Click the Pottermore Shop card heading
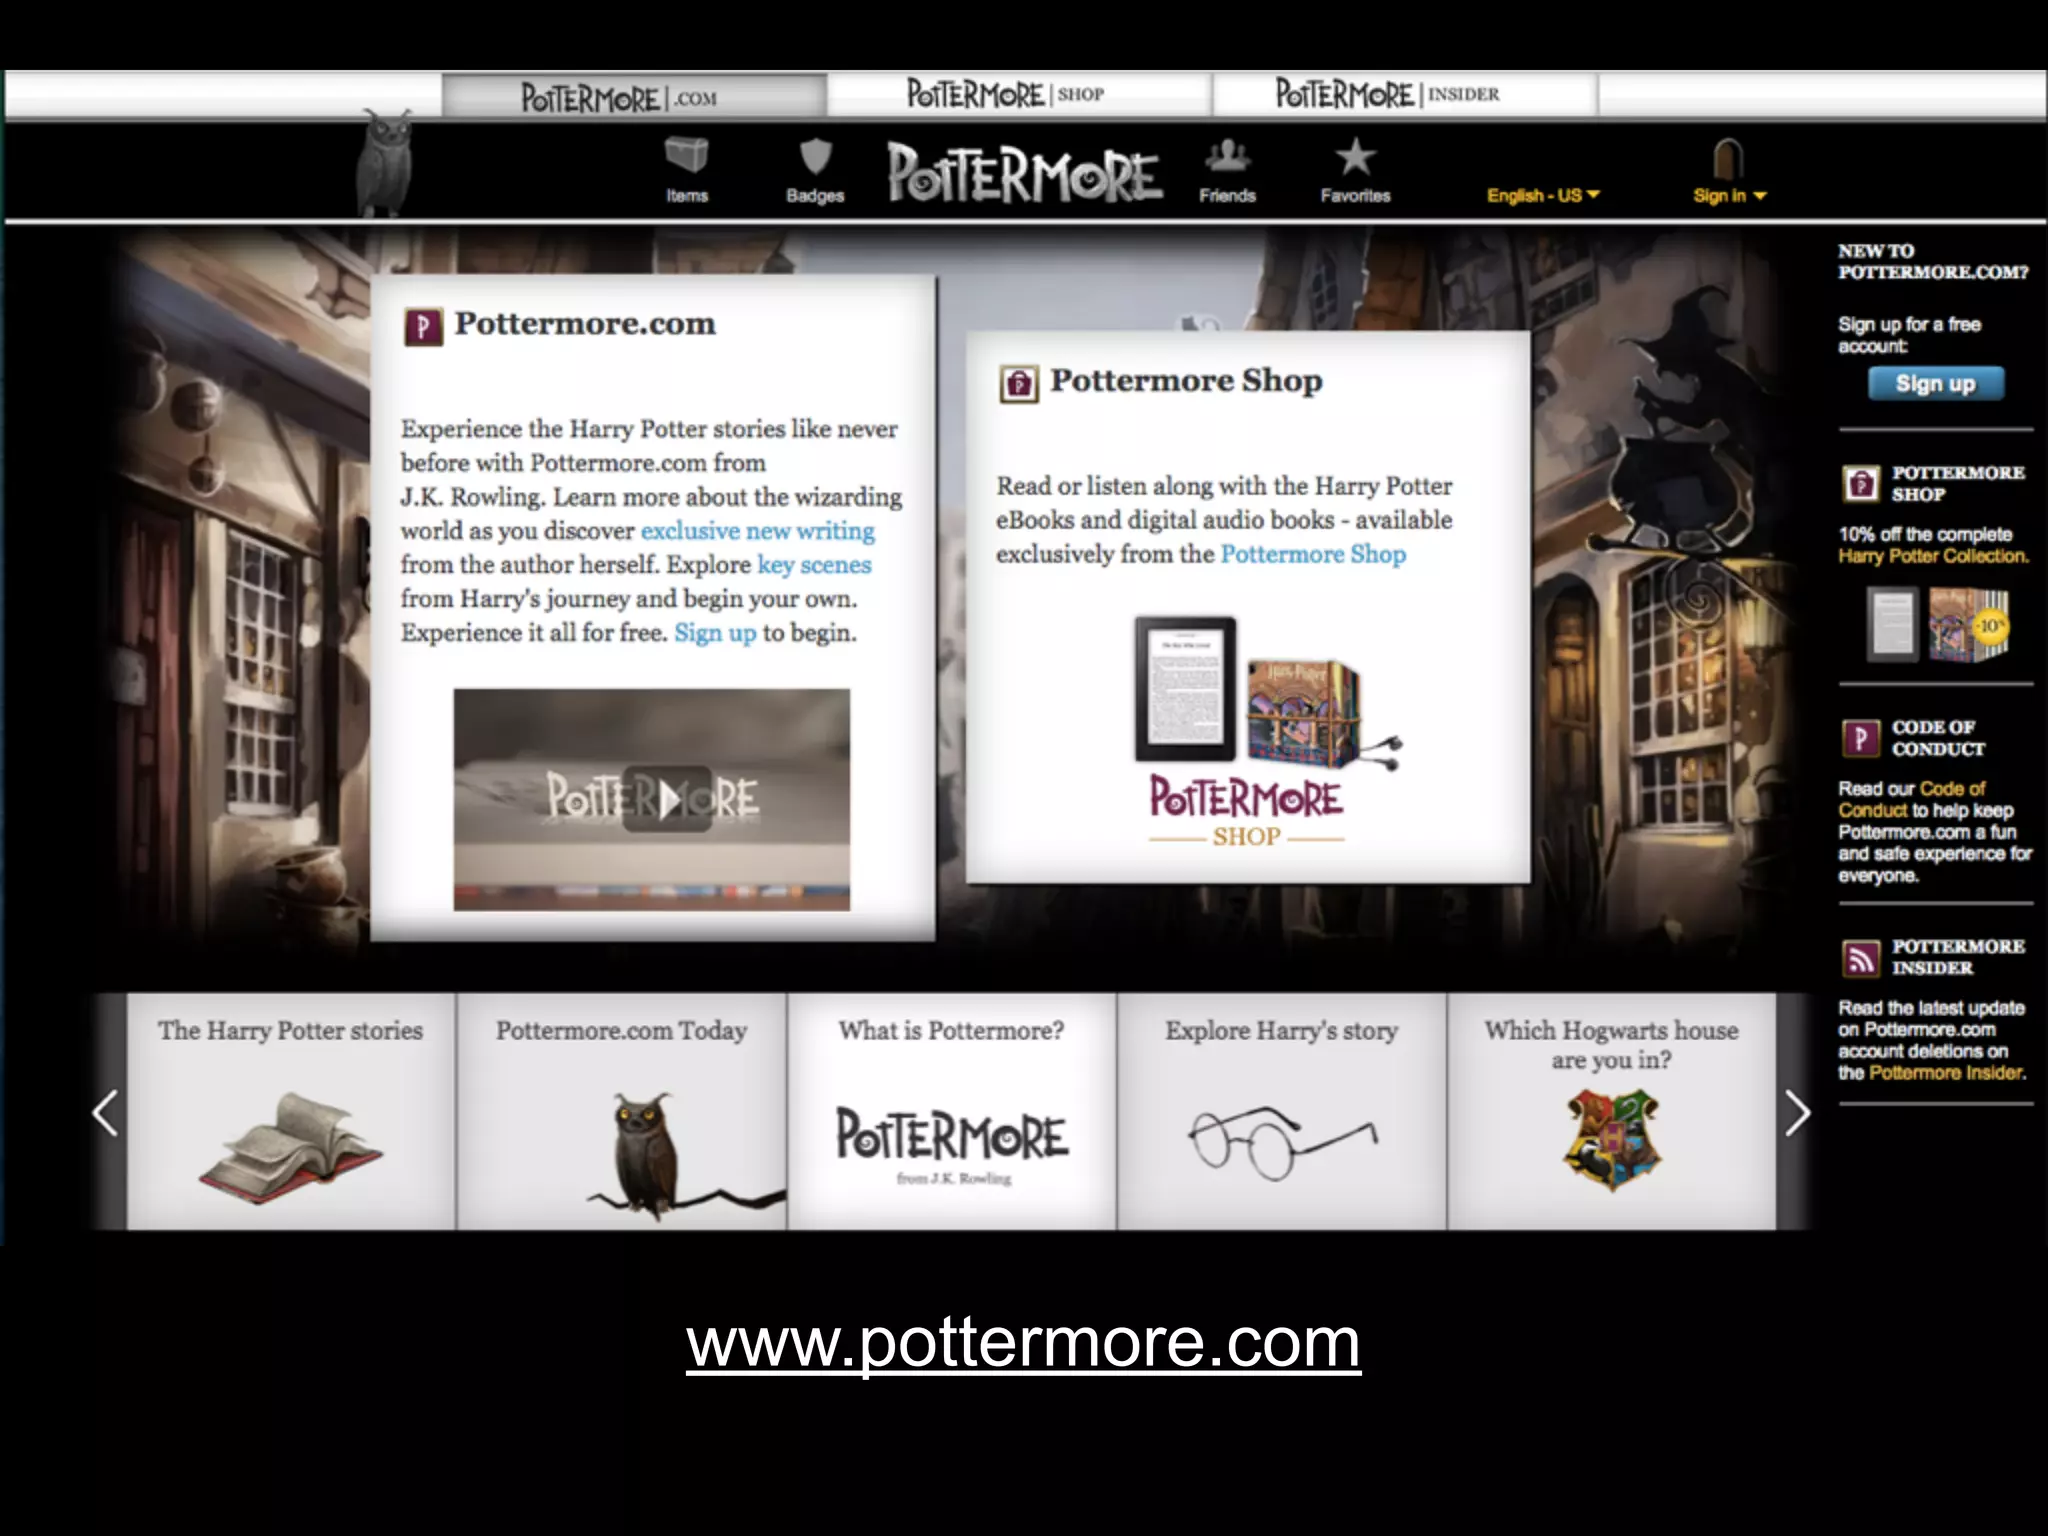This screenshot has width=2048, height=1536. 1186,381
